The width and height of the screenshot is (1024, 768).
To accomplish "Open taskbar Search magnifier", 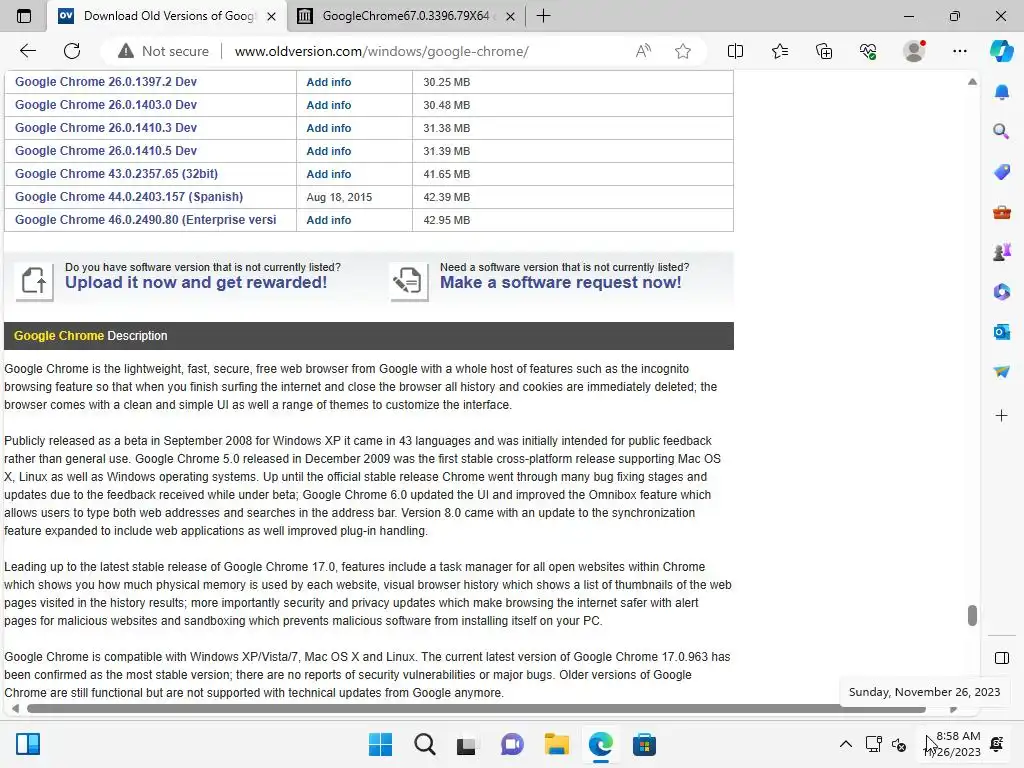I will coord(424,744).
